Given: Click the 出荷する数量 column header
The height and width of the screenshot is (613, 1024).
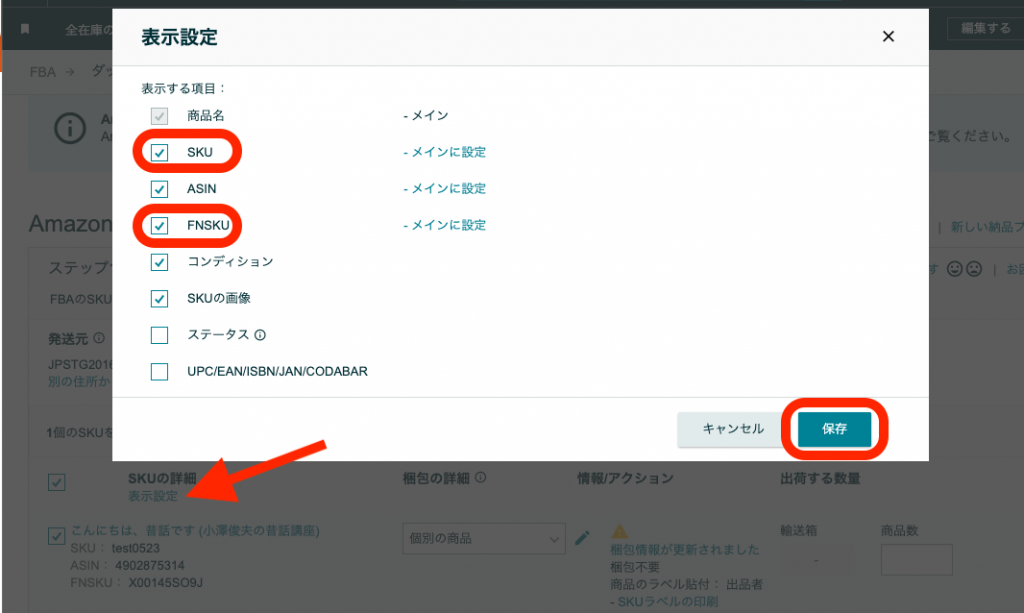Looking at the screenshot, I should [820, 479].
